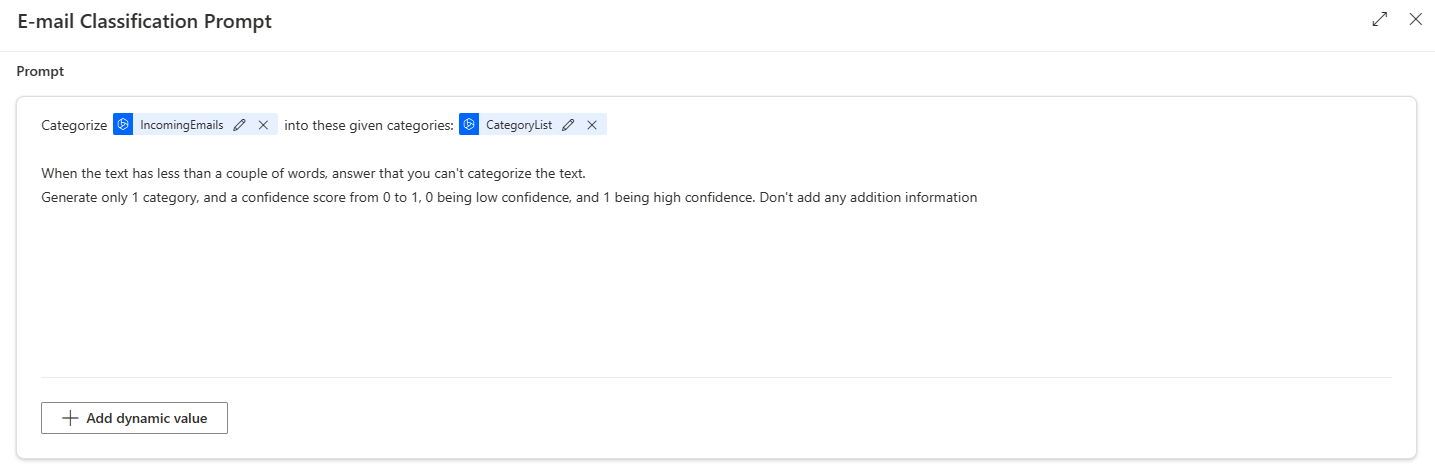Click the blue icon beside IncomingEmails
This screenshot has width=1435, height=470.
click(123, 125)
